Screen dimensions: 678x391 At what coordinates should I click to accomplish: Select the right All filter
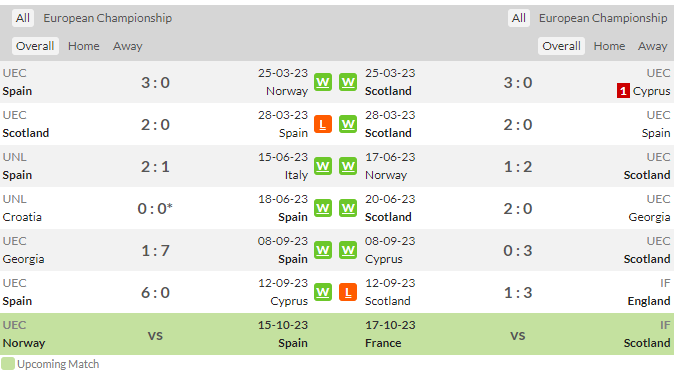click(x=518, y=18)
